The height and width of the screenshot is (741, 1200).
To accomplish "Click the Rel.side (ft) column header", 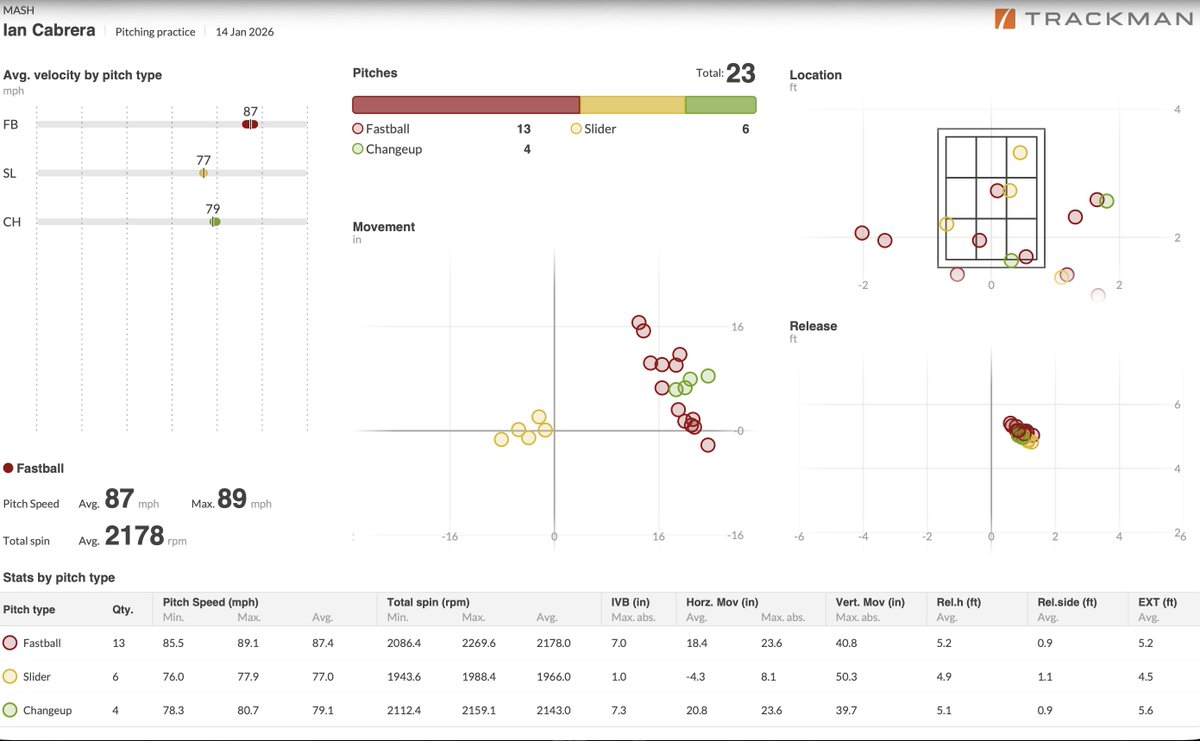I will 1067,602.
